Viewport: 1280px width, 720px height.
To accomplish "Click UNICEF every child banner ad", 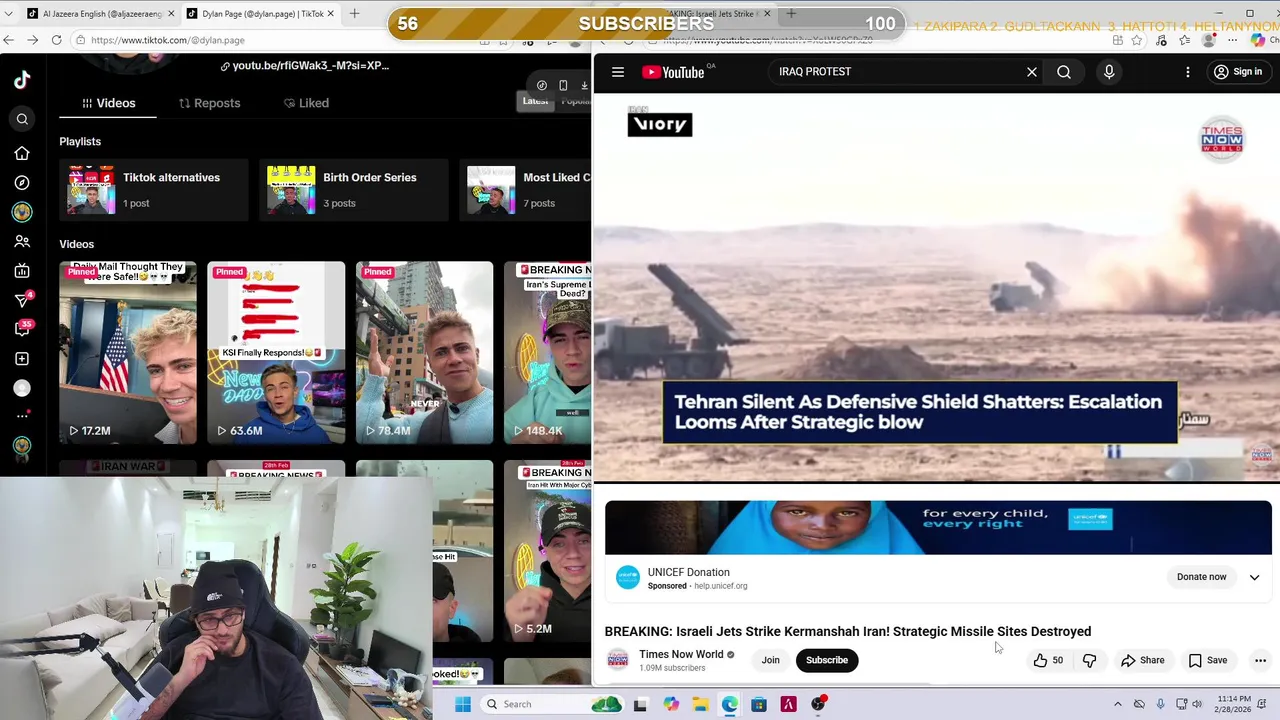I will (938, 527).
